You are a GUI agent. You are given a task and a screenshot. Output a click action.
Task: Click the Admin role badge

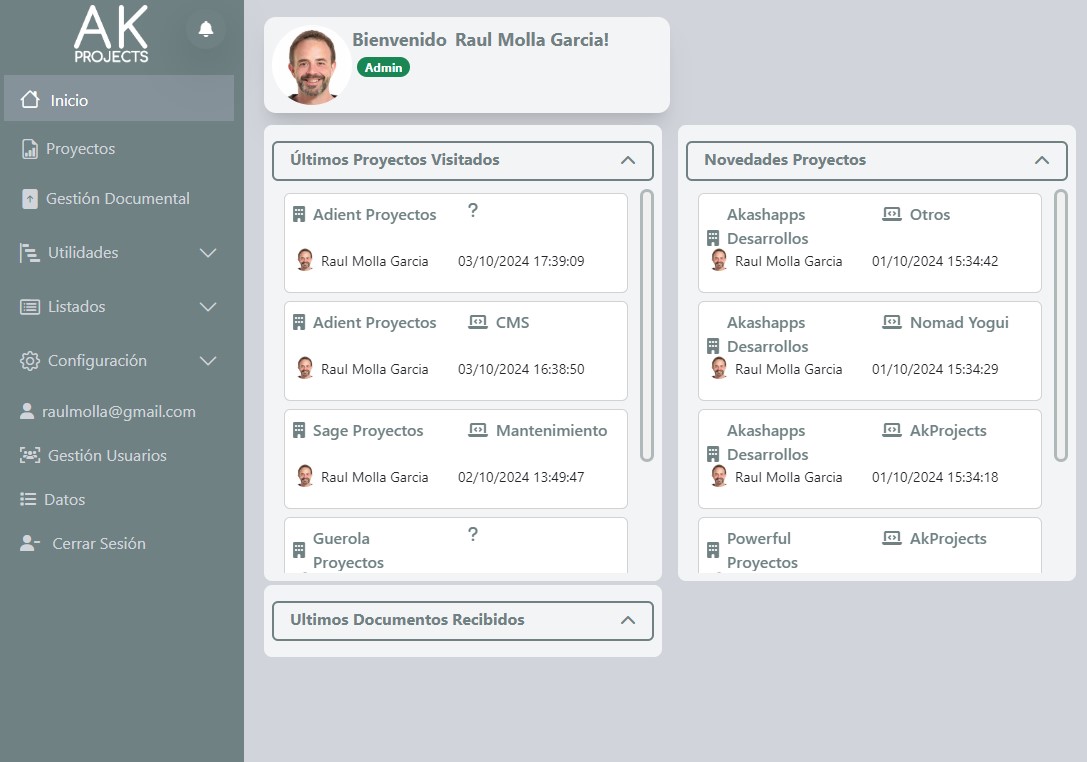383,67
